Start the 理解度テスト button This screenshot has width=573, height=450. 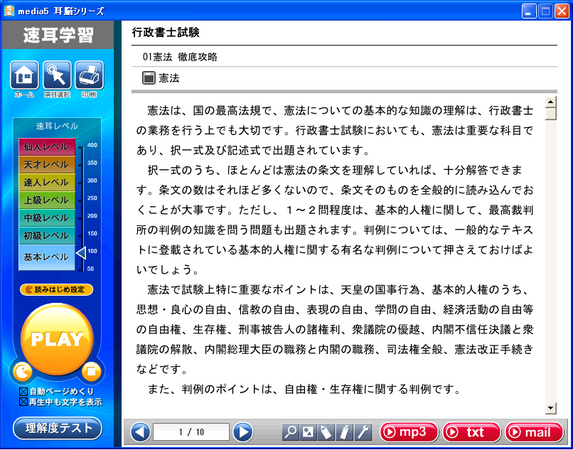pos(57,428)
